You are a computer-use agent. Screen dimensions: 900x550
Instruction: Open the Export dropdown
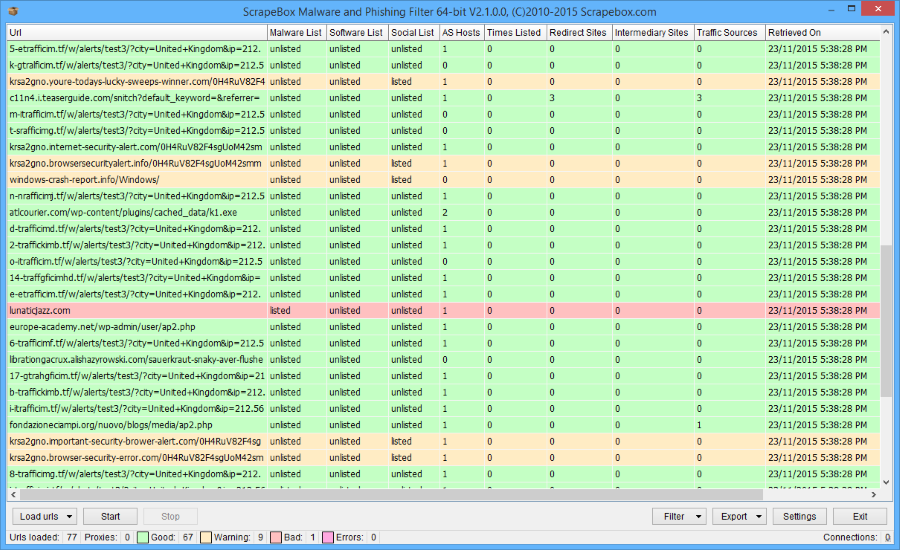pos(739,517)
